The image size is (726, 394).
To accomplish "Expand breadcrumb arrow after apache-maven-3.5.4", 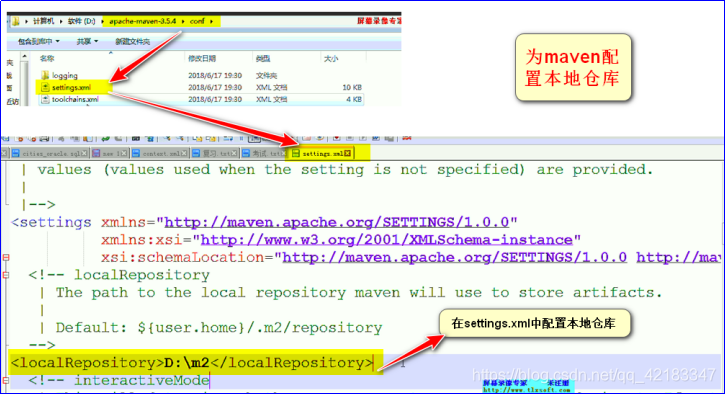I will click(x=183, y=21).
